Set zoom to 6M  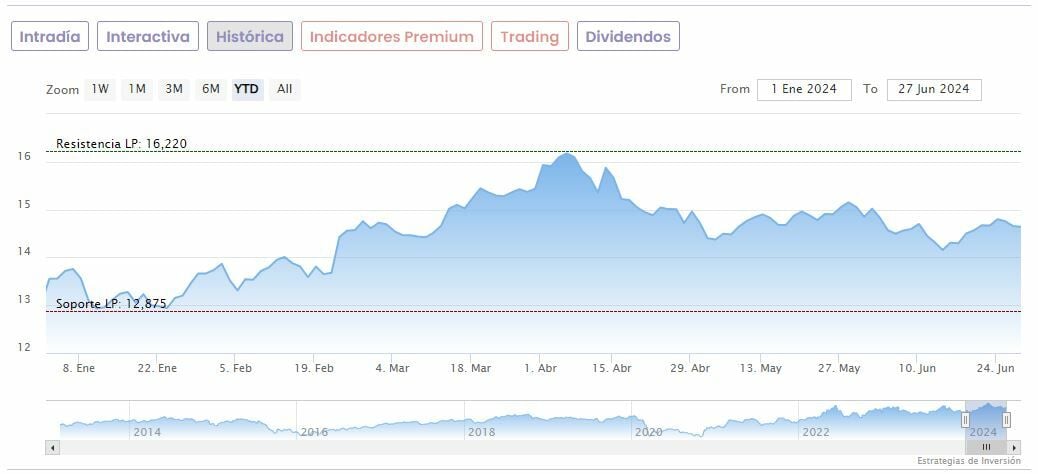click(210, 89)
